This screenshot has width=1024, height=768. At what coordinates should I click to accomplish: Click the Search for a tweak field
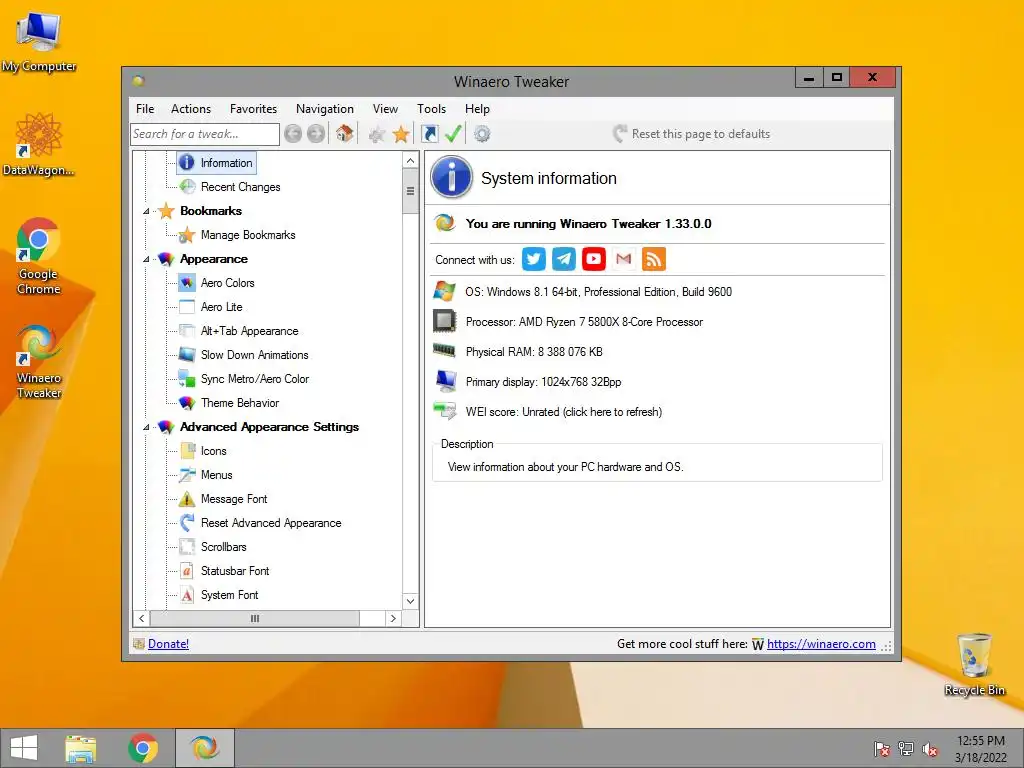205,135
